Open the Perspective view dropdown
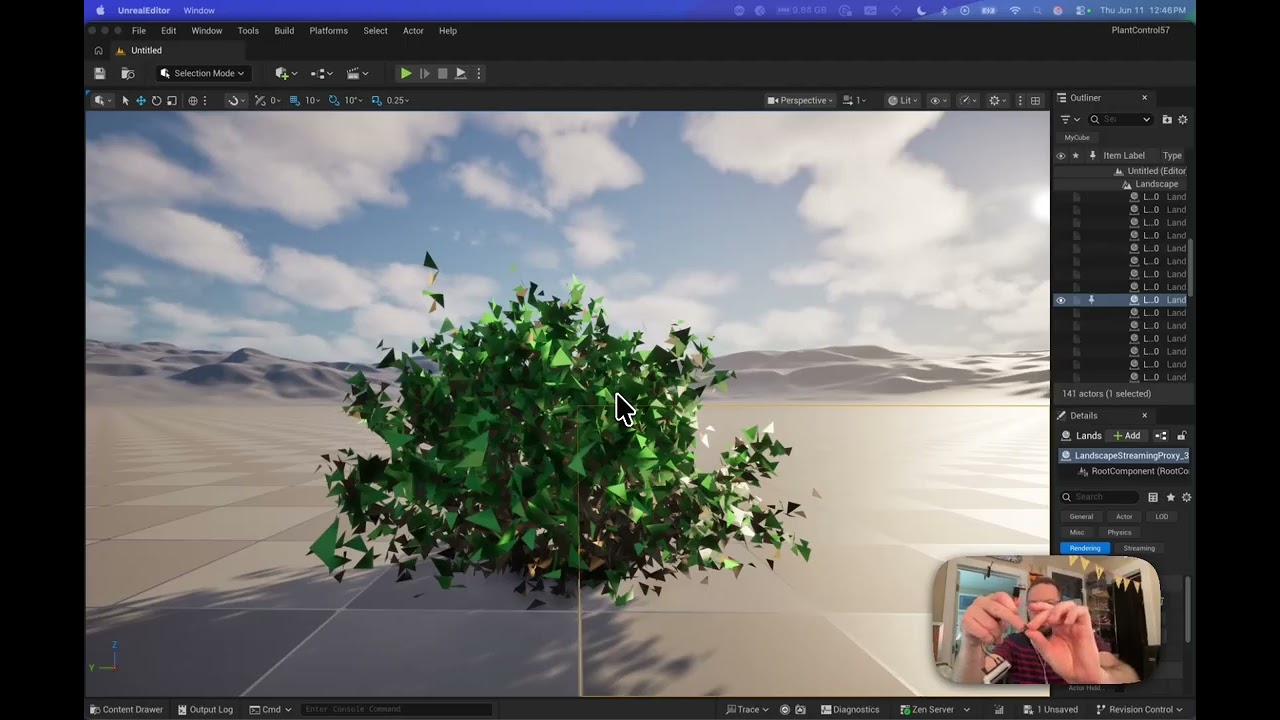The image size is (1280, 720). 800,100
